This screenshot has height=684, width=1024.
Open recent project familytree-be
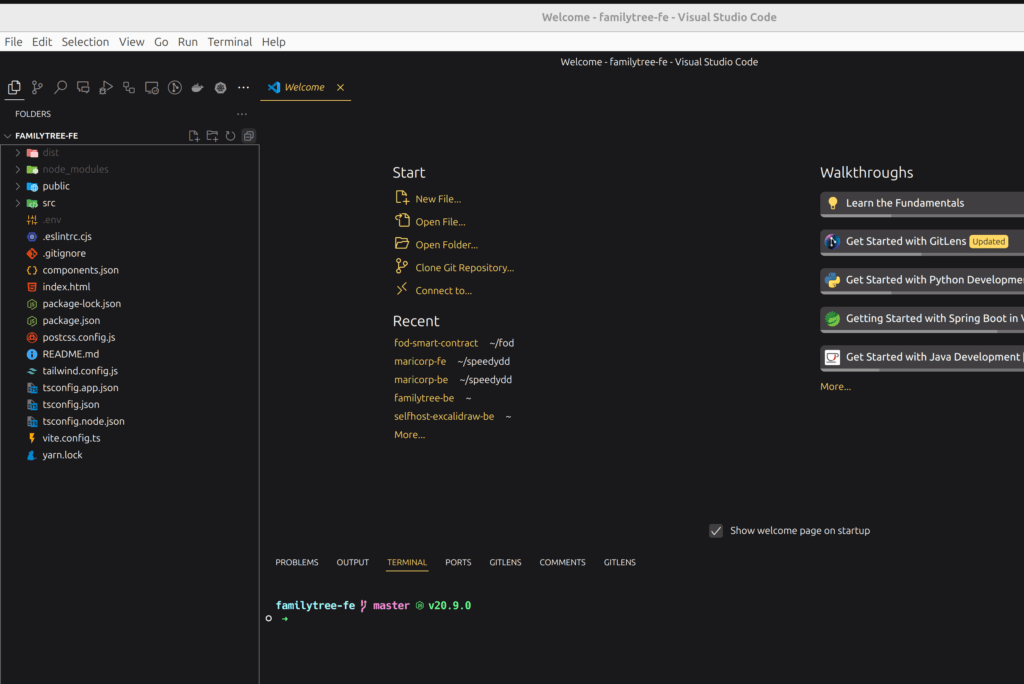coord(424,398)
